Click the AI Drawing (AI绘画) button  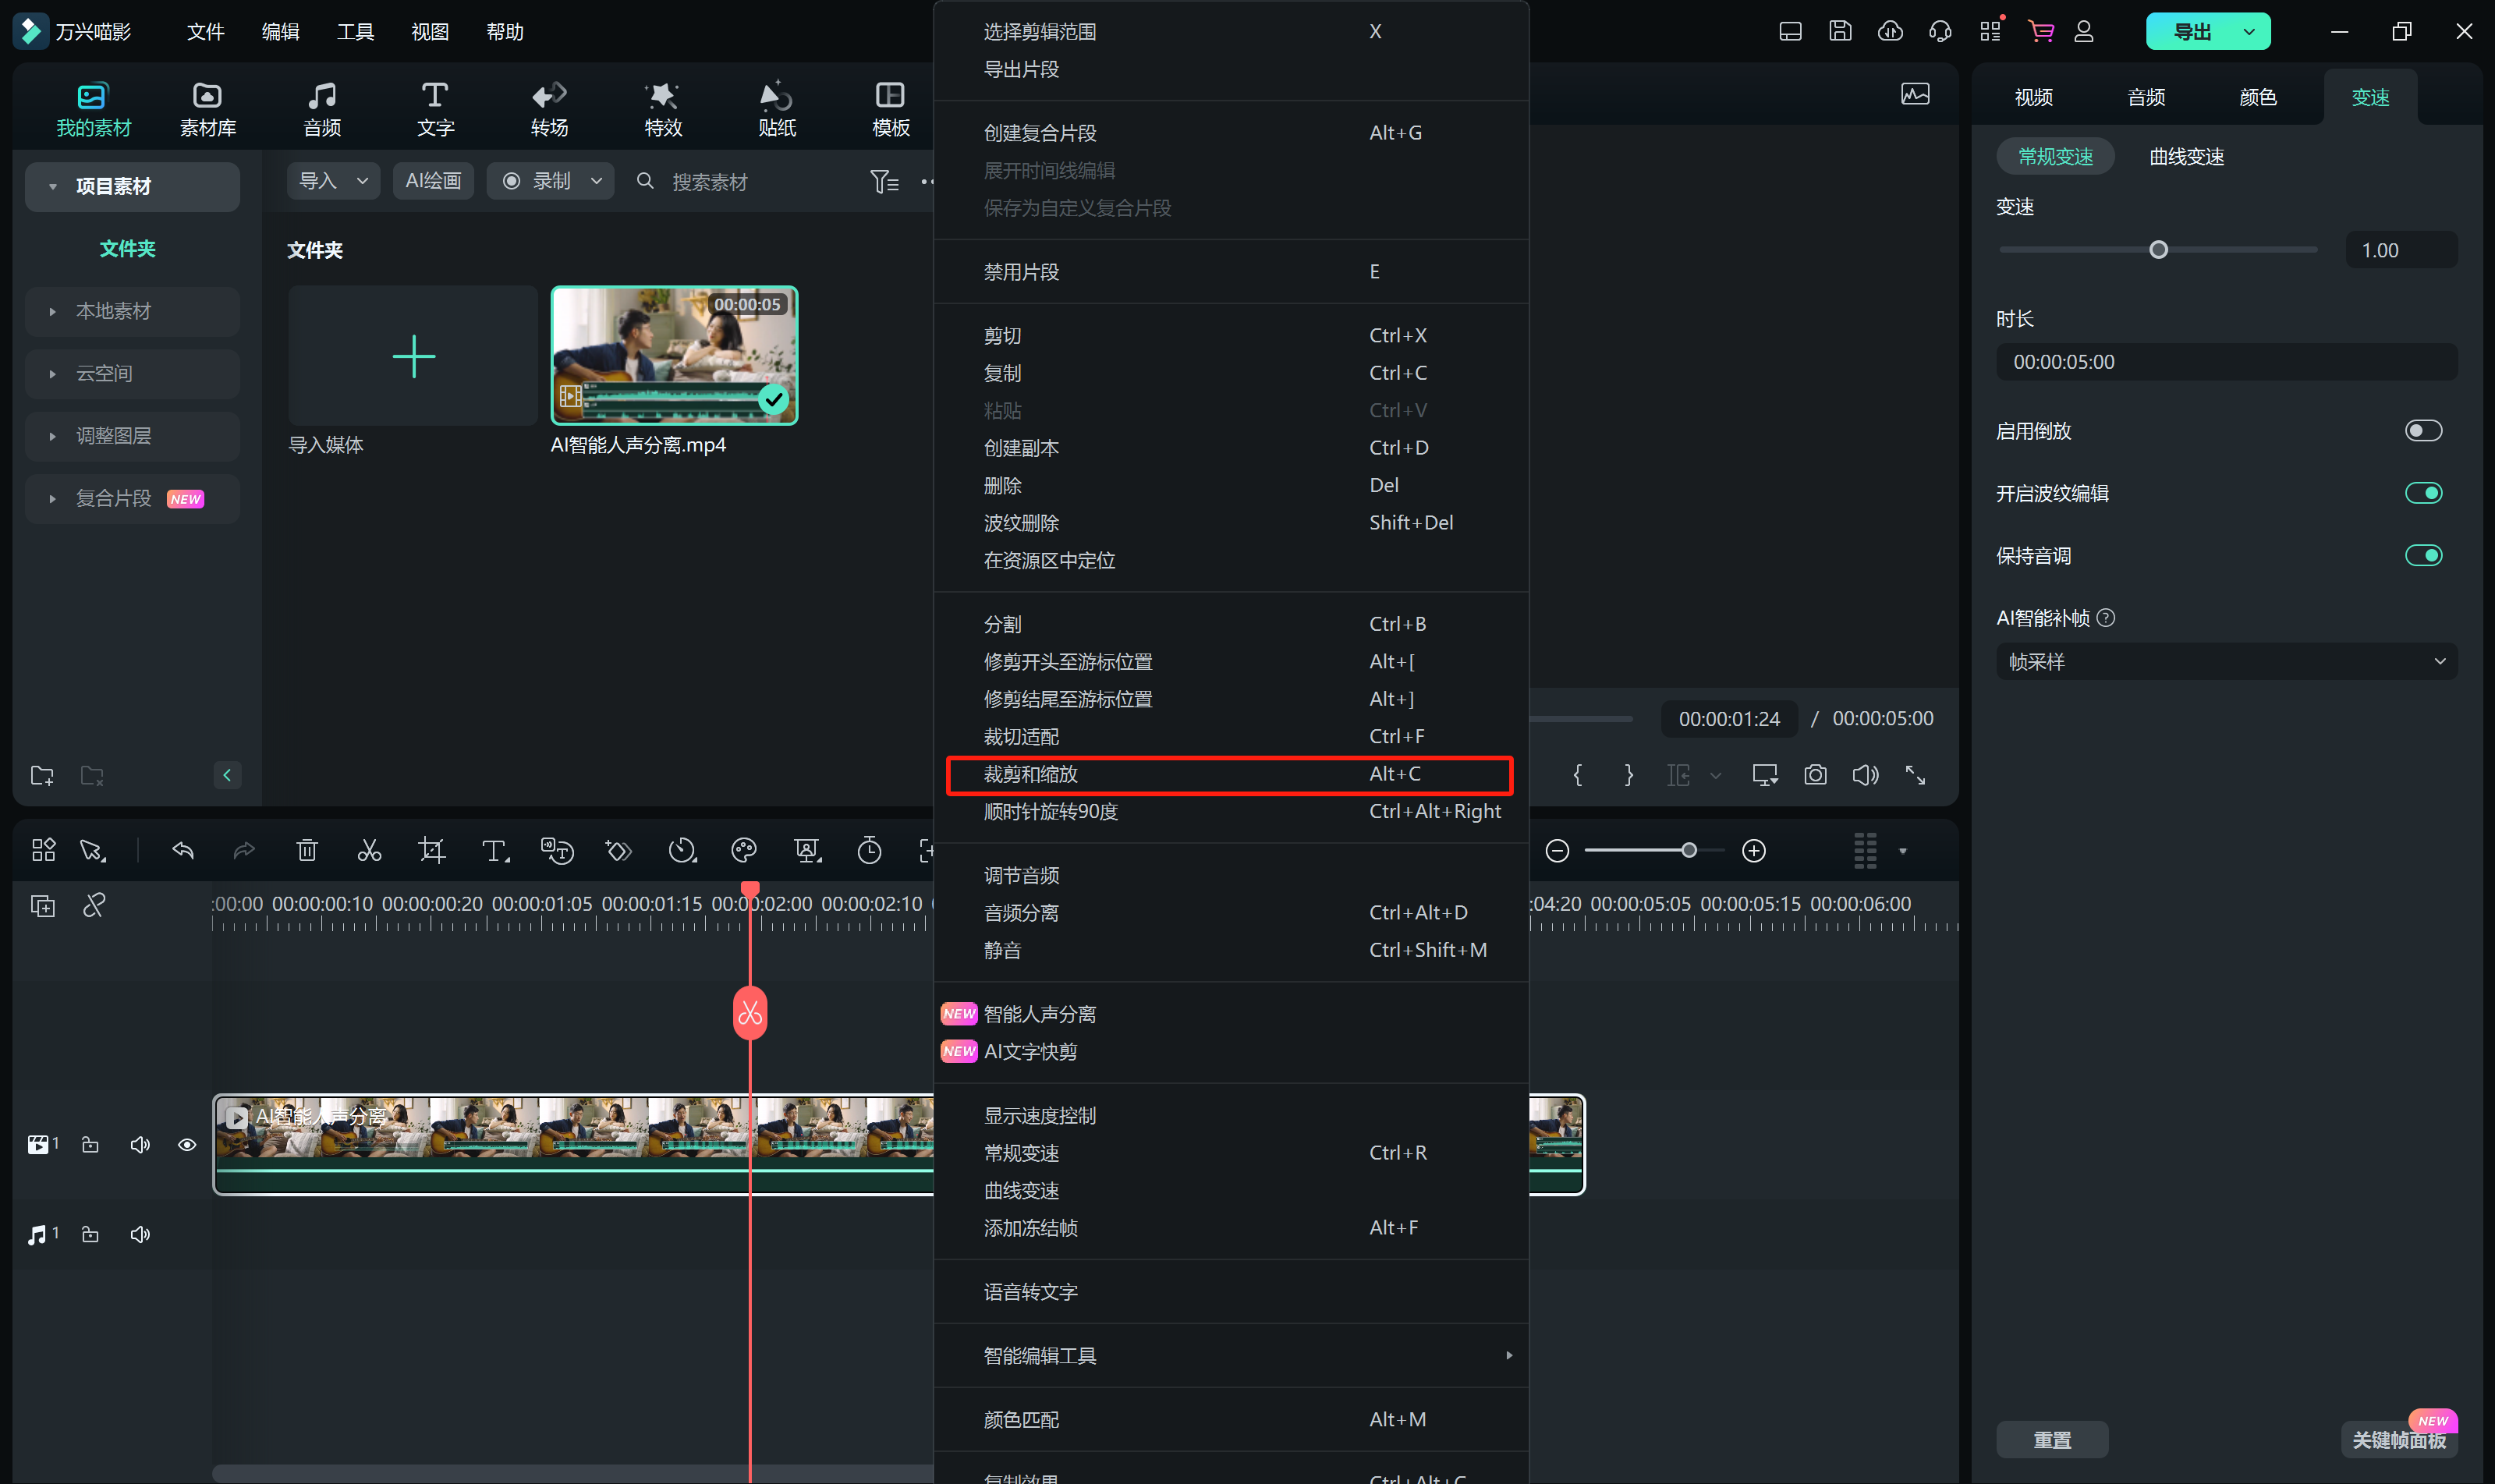[x=433, y=181]
